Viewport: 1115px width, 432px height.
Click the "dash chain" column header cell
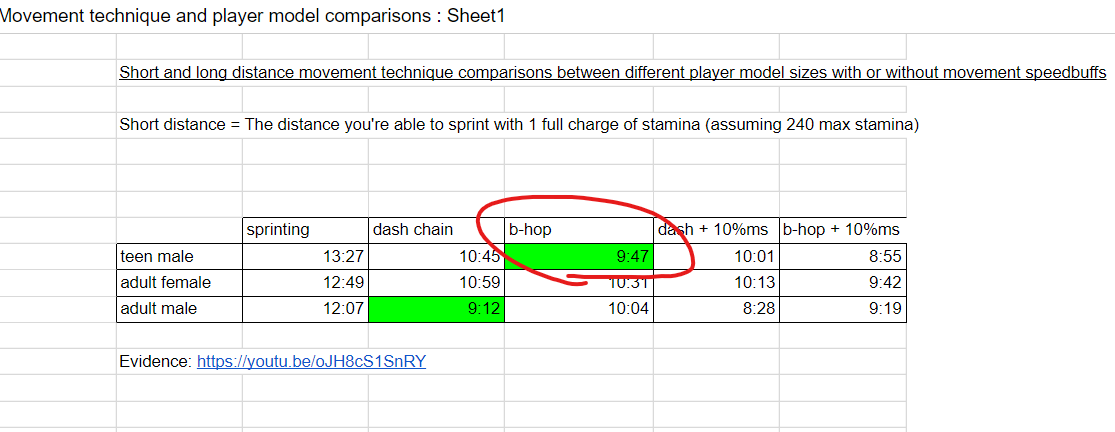pyautogui.click(x=436, y=230)
